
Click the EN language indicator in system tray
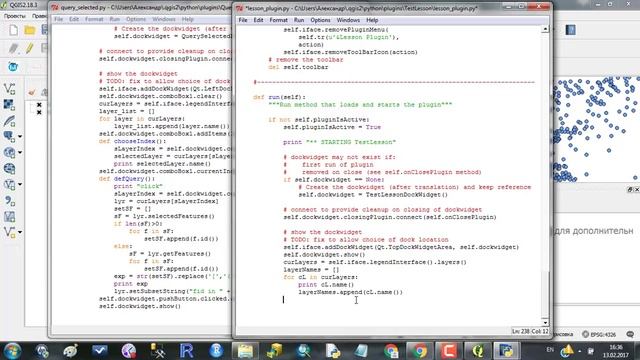pyautogui.click(x=550, y=350)
